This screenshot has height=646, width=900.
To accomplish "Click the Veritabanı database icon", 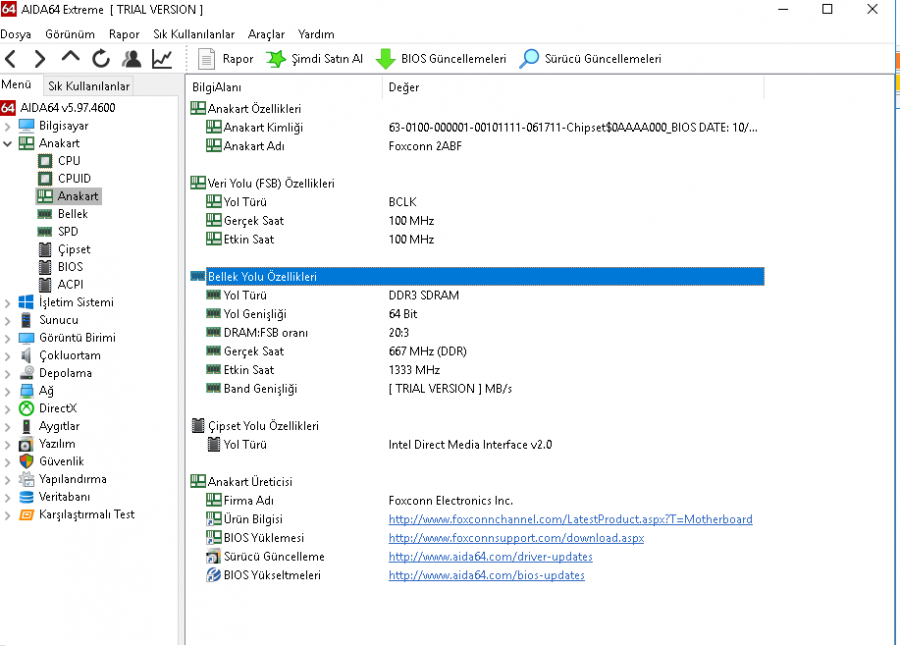I will 26,497.
